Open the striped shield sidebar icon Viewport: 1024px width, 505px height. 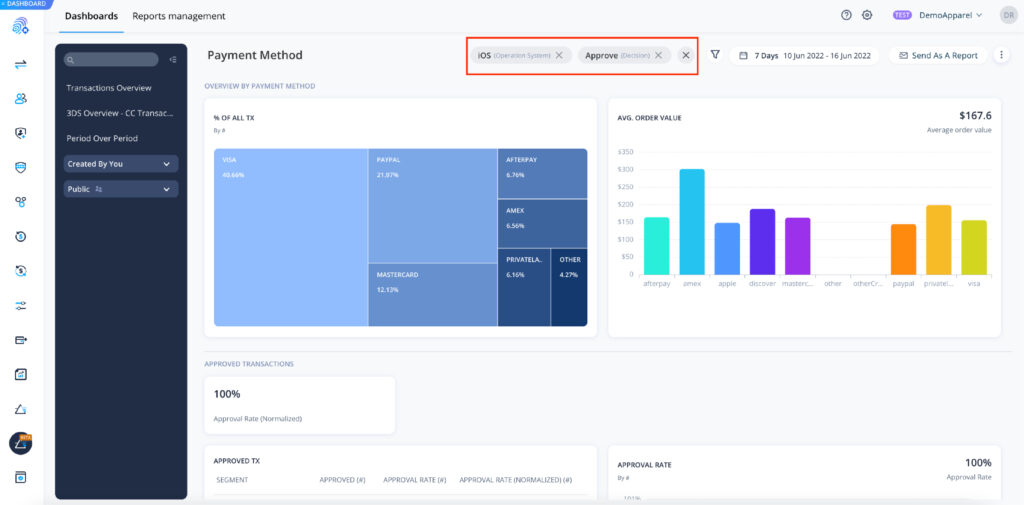[20, 168]
